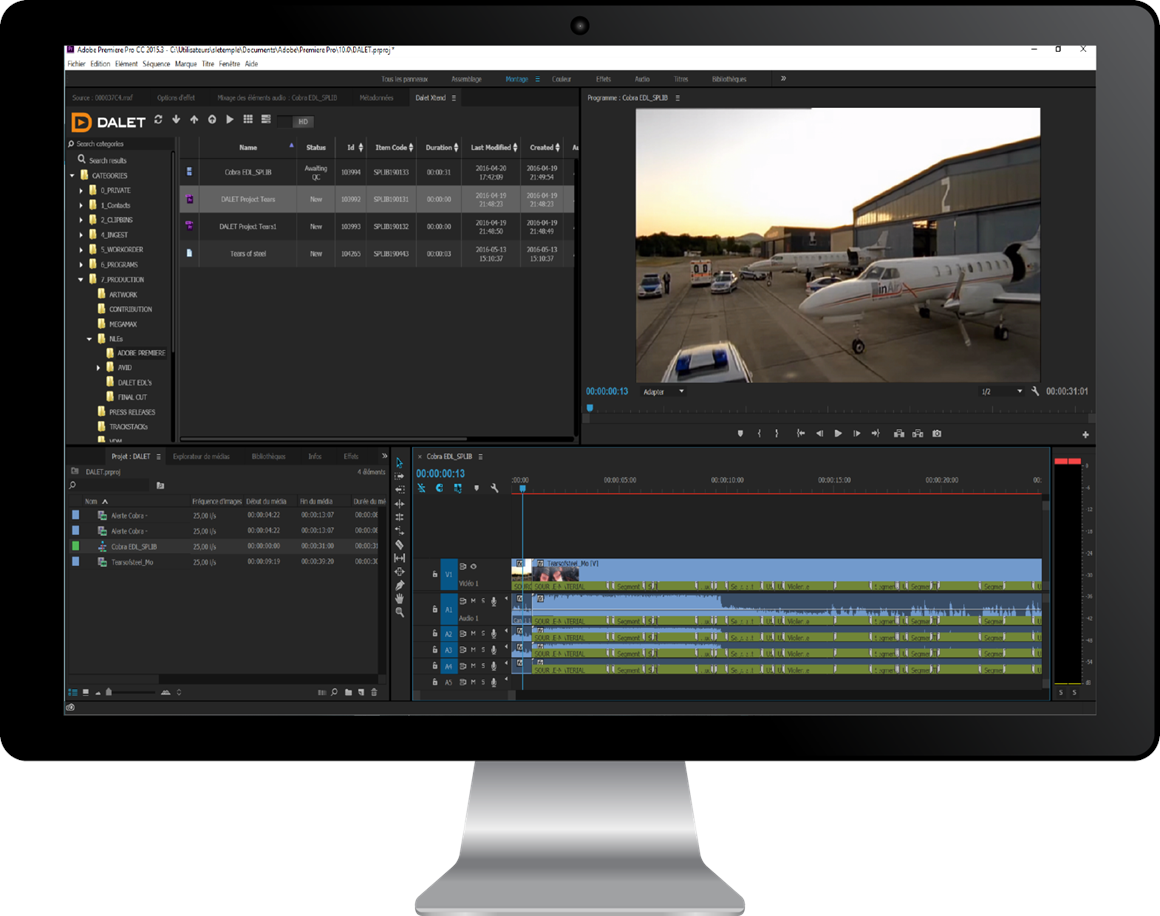Mute the A1 audio track
1160x916 pixels.
coord(473,601)
